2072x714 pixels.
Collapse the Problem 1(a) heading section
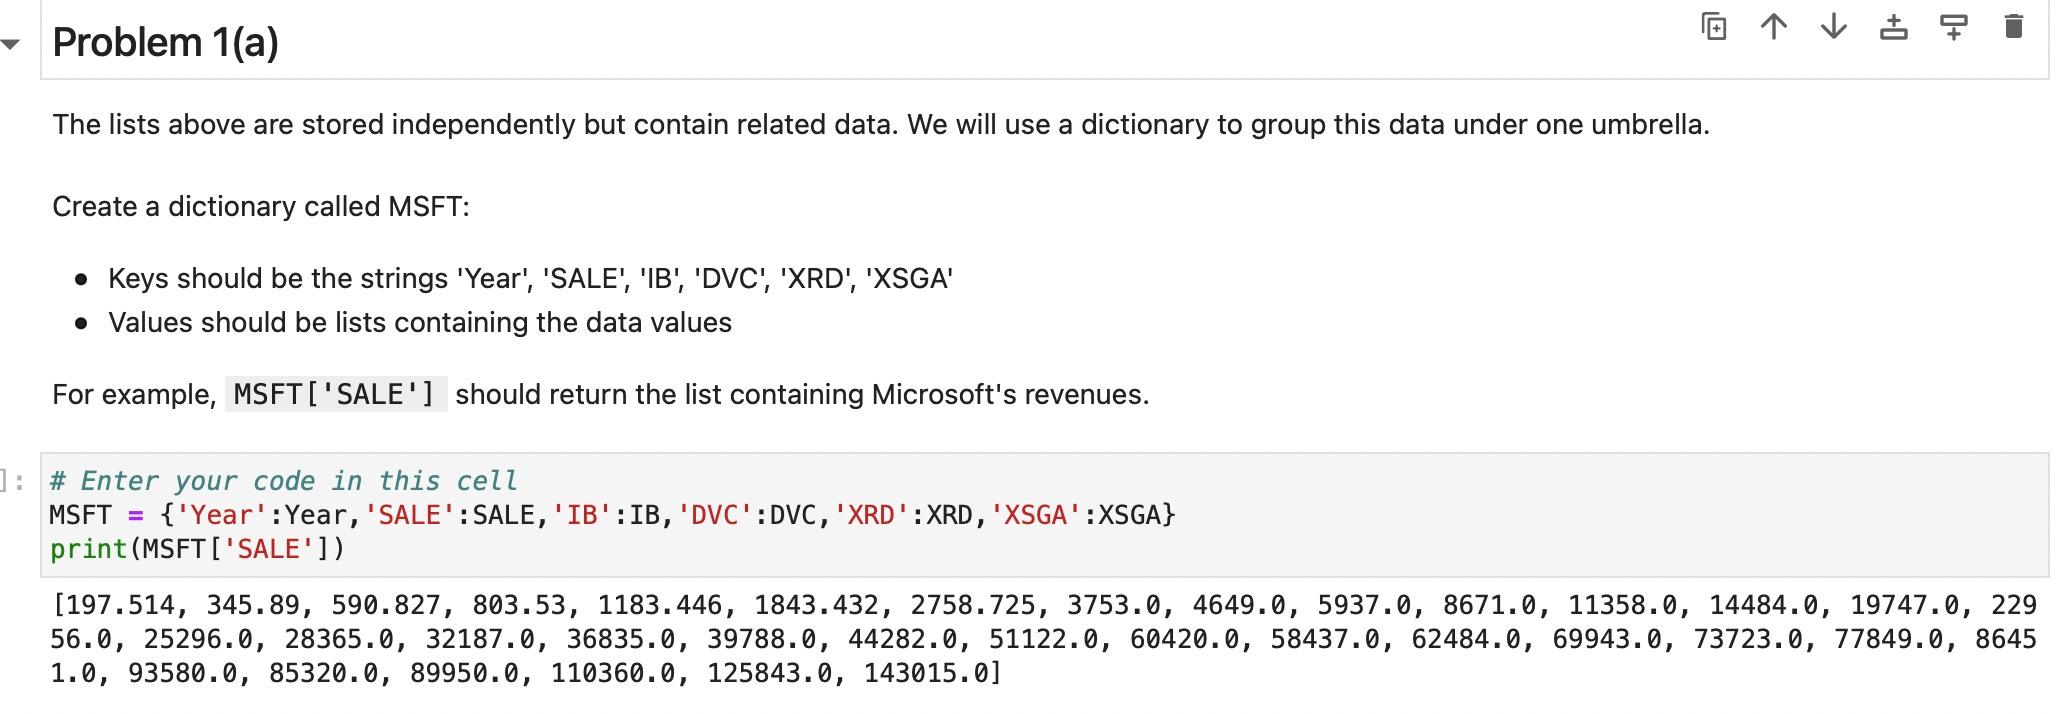point(10,43)
